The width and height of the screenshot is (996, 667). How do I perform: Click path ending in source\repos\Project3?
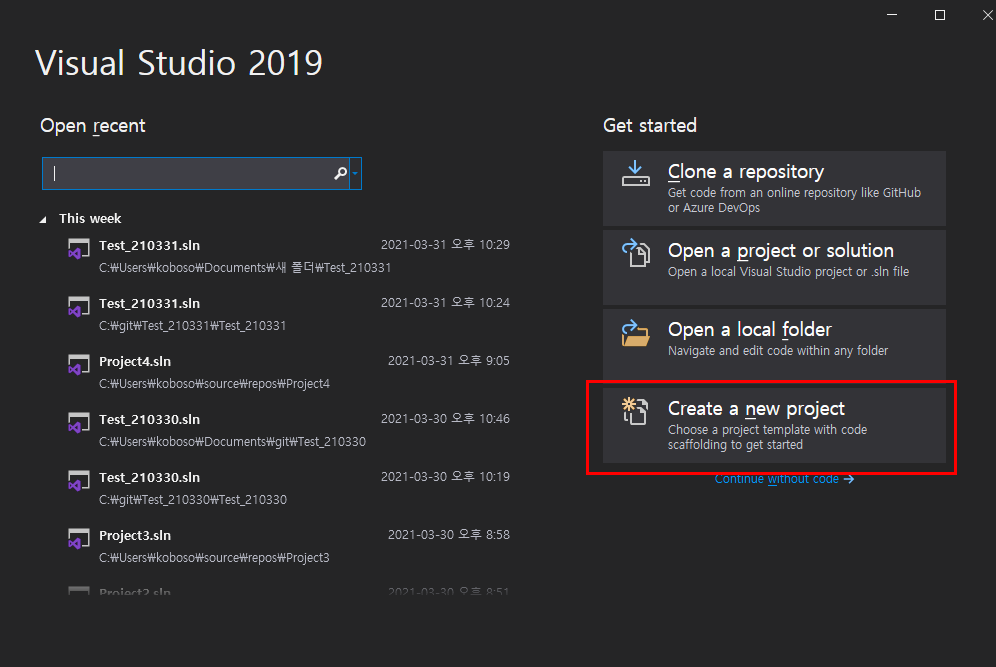point(214,558)
